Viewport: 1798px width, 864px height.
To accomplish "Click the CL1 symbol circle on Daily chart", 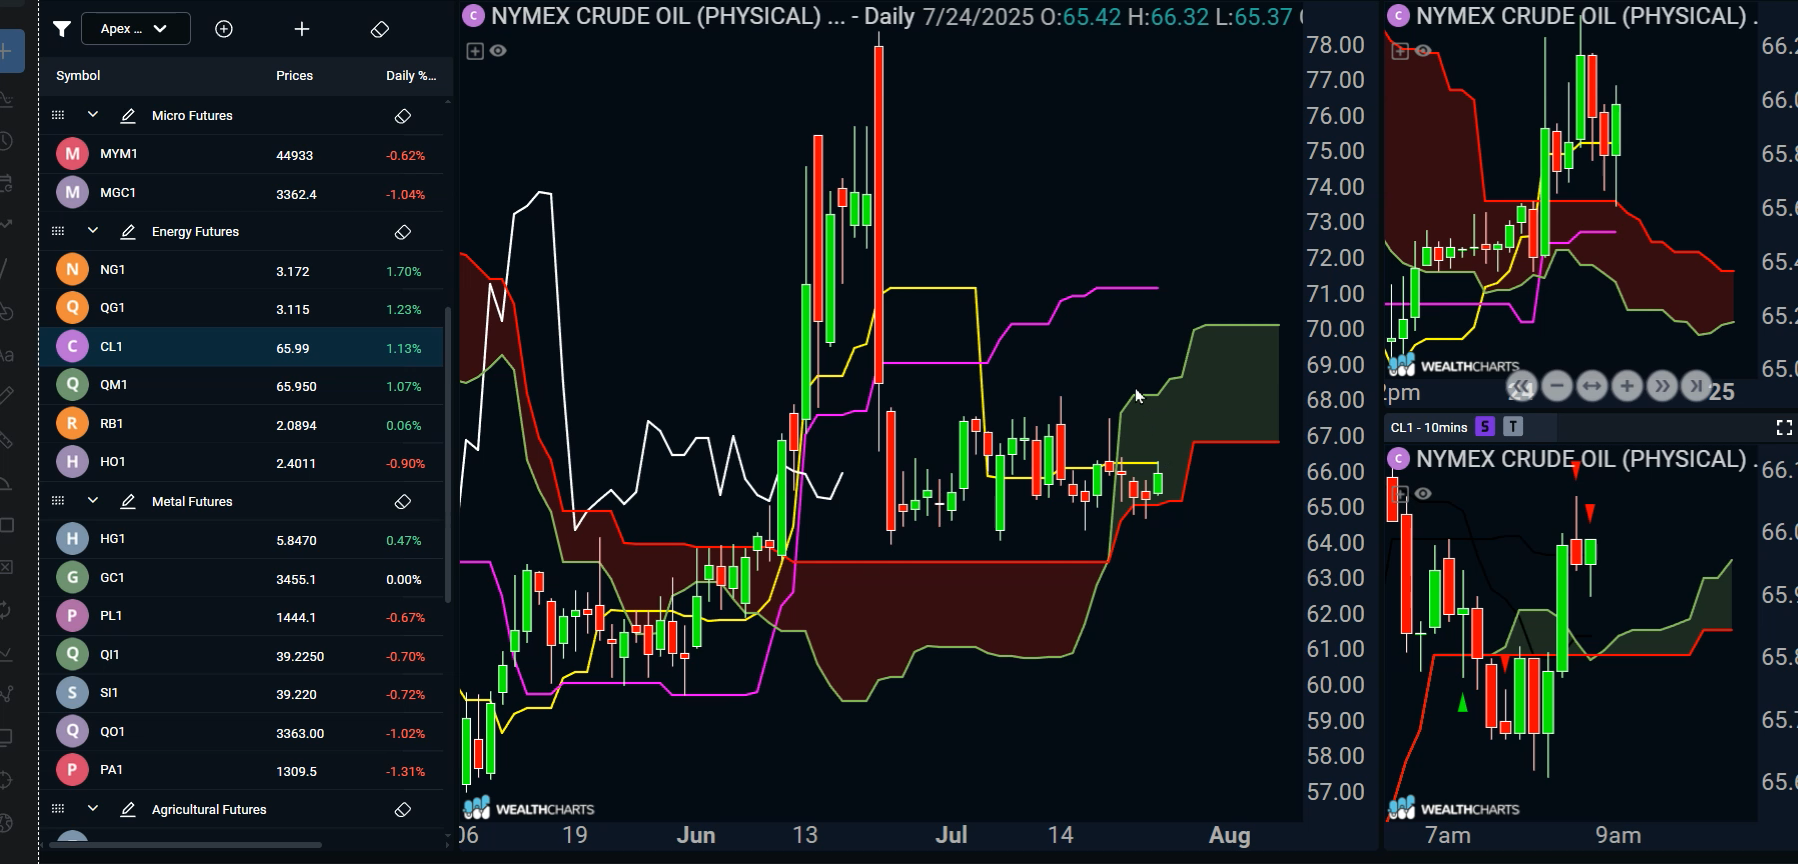I will click(x=473, y=15).
